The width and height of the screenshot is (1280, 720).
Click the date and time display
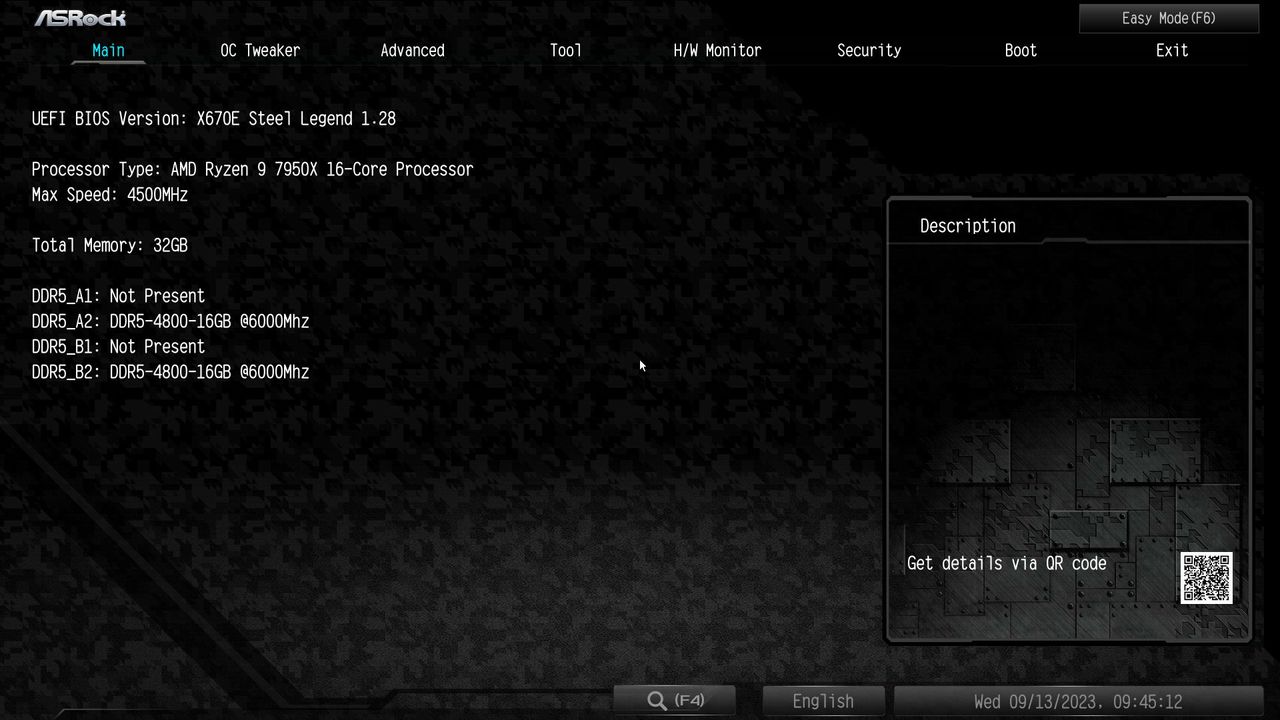click(1078, 701)
